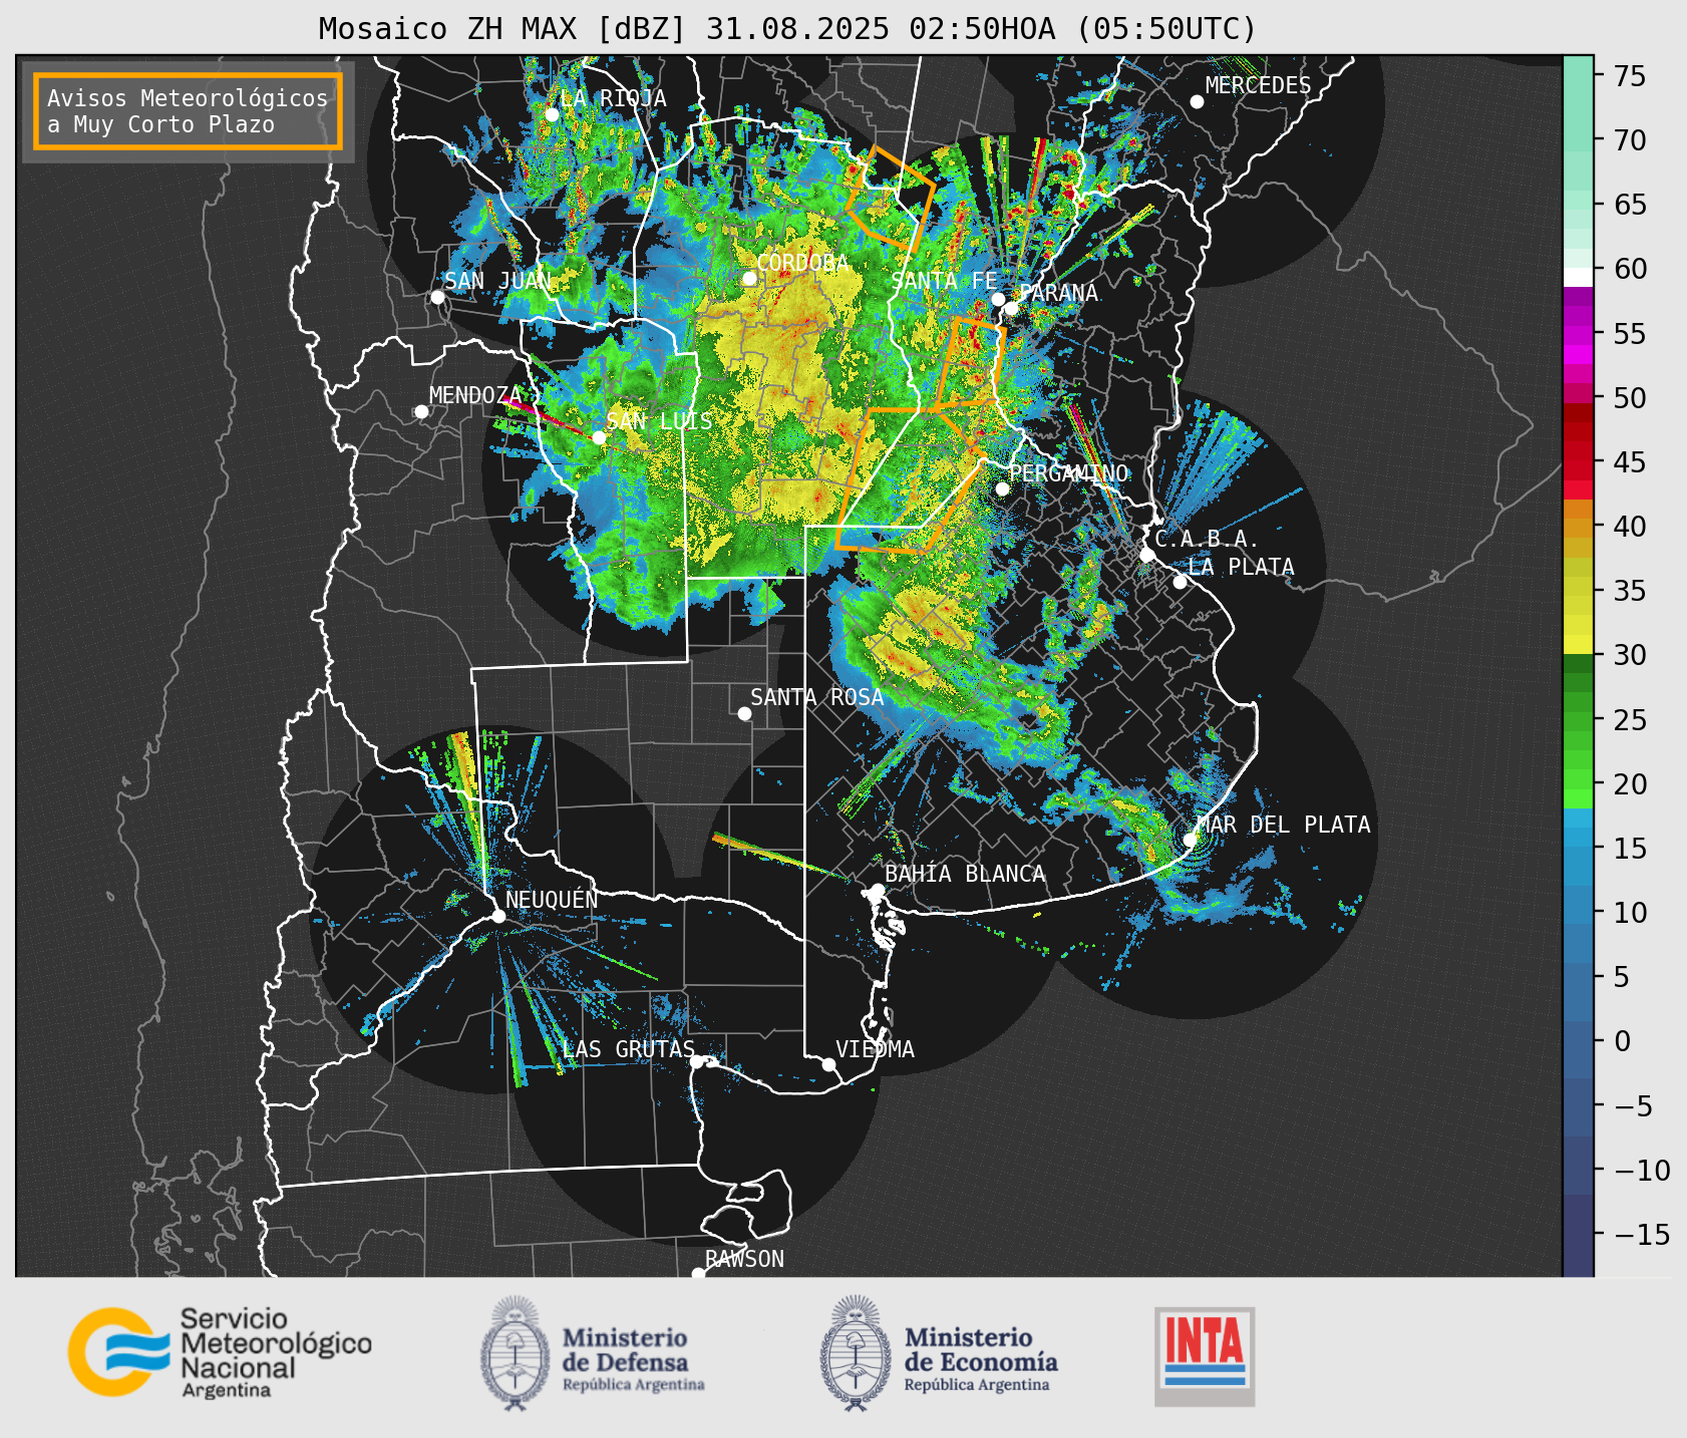Click the white marker dot for Las Grutas
Screen dimensions: 1687x1438
[697, 1061]
